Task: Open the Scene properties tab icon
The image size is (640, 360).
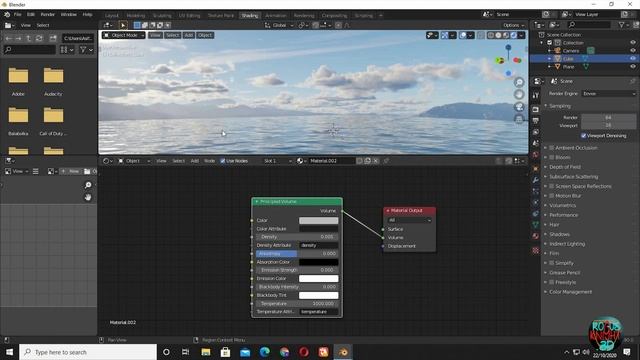Action: pyautogui.click(x=536, y=143)
